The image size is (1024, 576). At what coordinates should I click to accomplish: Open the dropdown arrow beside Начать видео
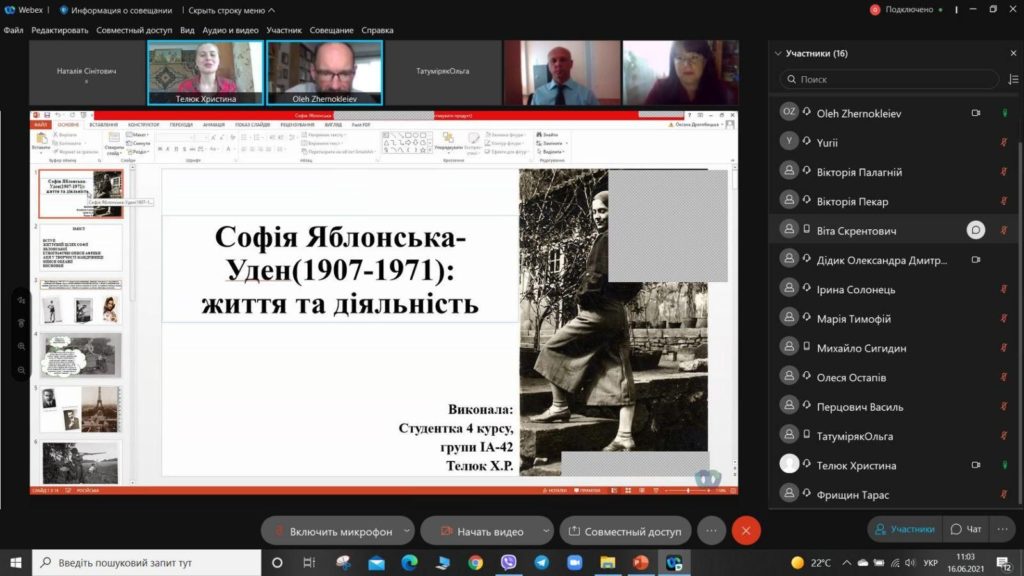pyautogui.click(x=546, y=531)
